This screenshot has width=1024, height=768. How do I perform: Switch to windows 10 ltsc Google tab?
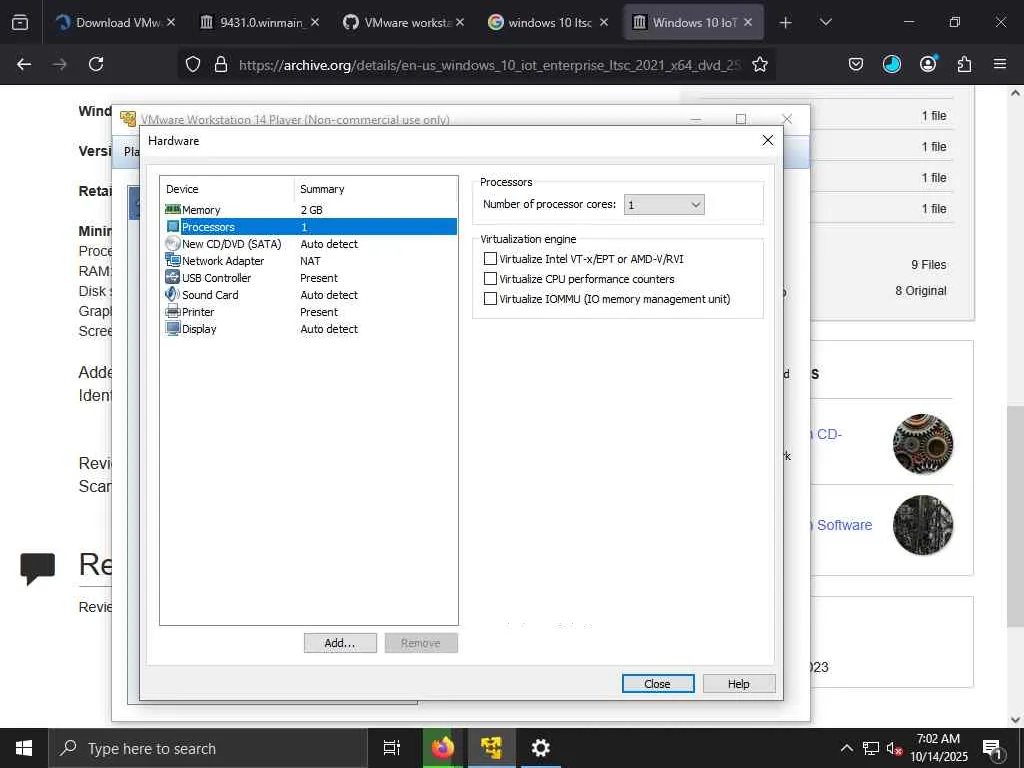[549, 22]
